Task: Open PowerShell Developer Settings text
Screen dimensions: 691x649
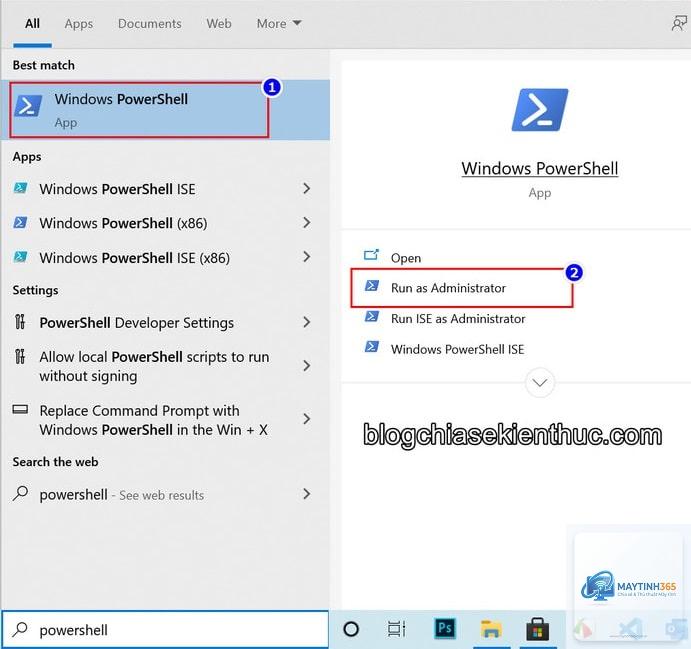Action: 137,323
